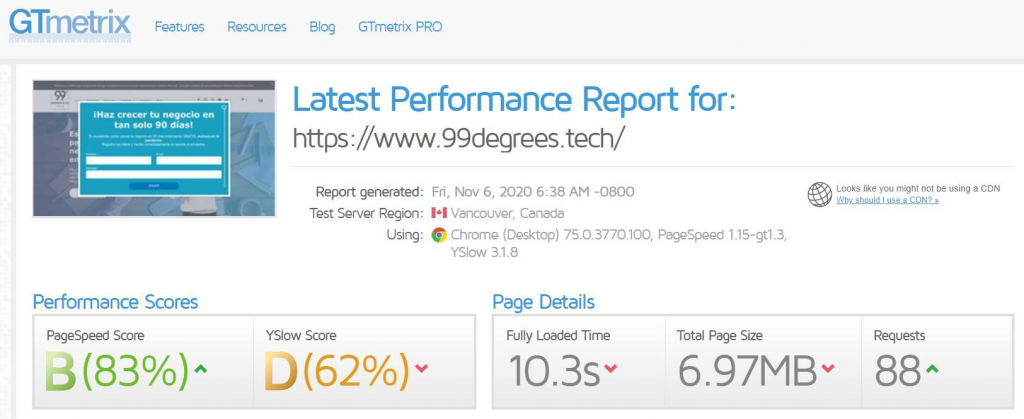1024x419 pixels.
Task: Click the GTmetrix logo
Action: tap(70, 24)
